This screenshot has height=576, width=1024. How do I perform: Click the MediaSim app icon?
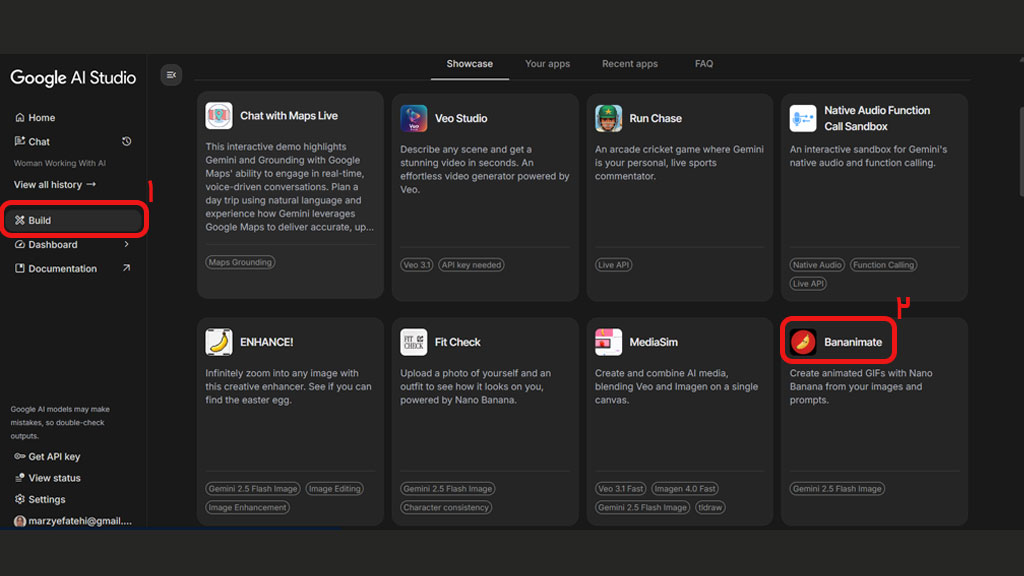point(608,342)
